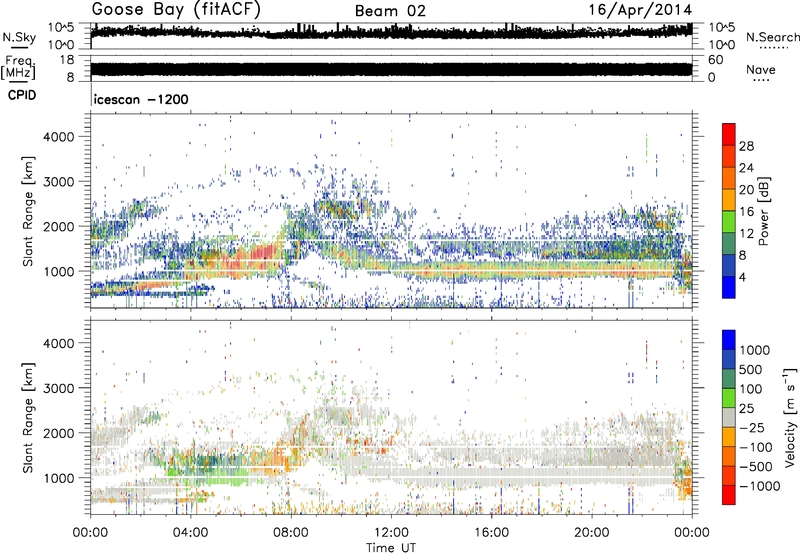Click the date '16/Apr/2014'

(x=640, y=10)
